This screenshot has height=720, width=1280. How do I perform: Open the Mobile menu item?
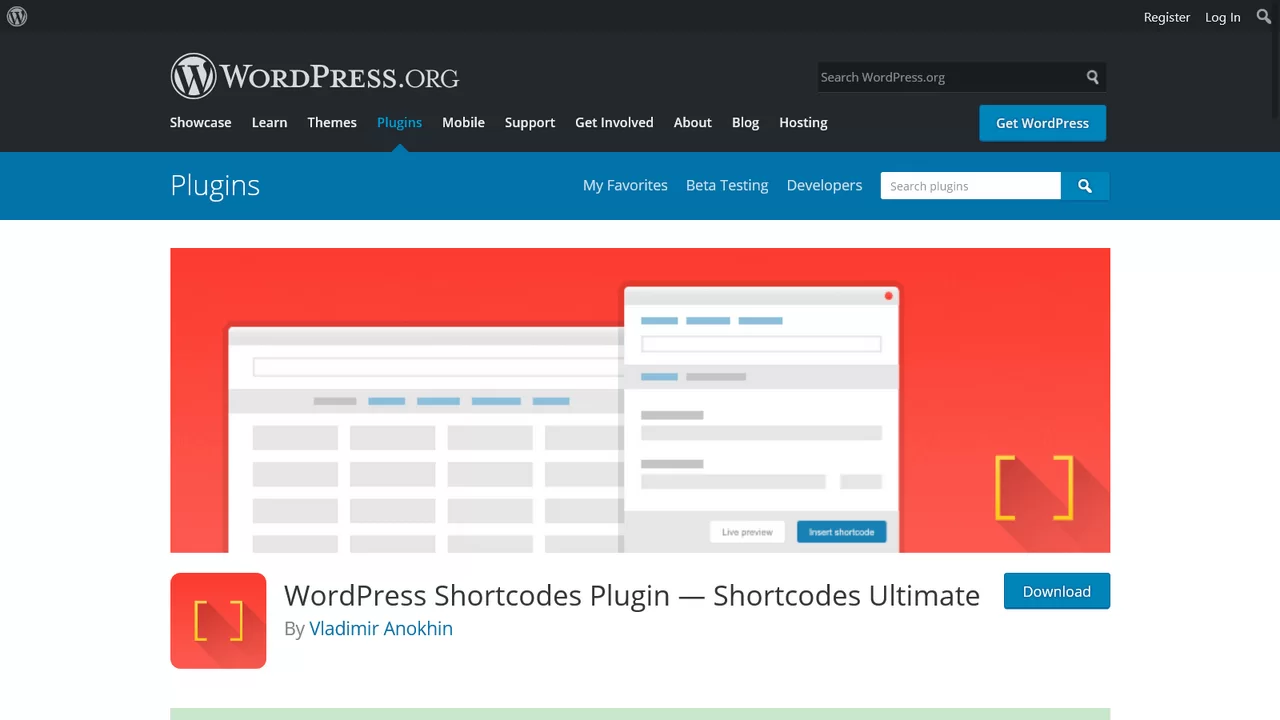point(463,122)
